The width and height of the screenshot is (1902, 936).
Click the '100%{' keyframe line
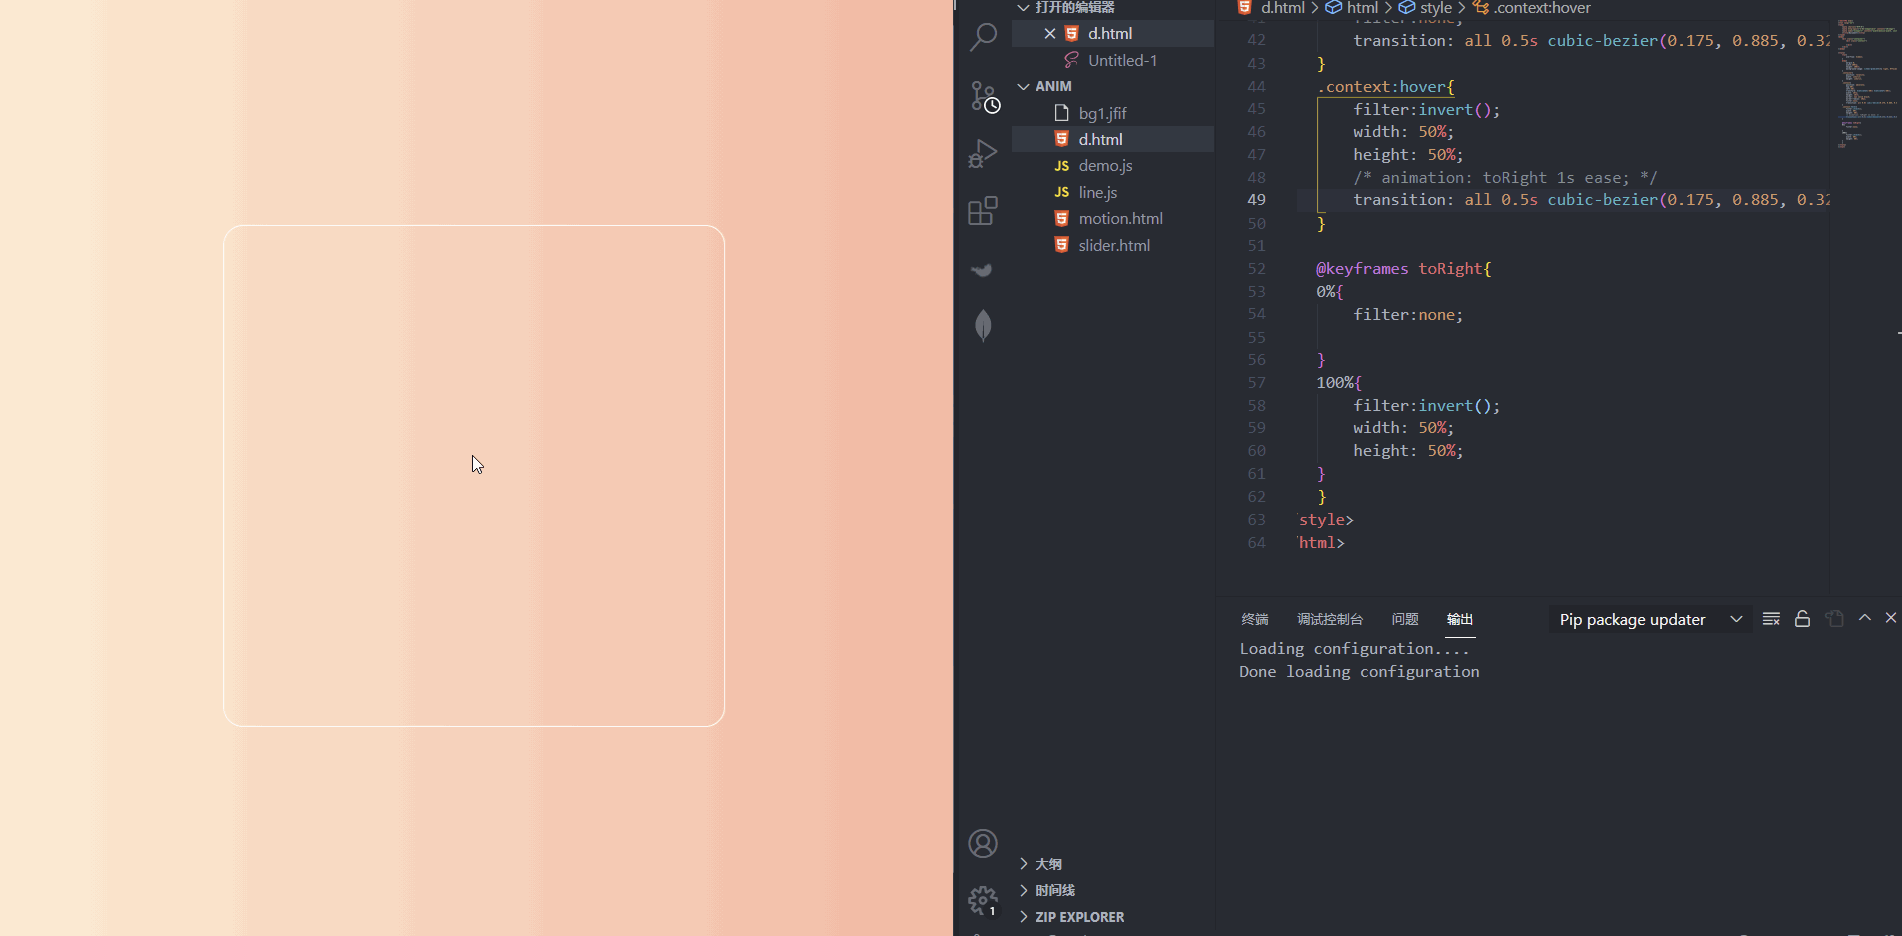[x=1339, y=382]
